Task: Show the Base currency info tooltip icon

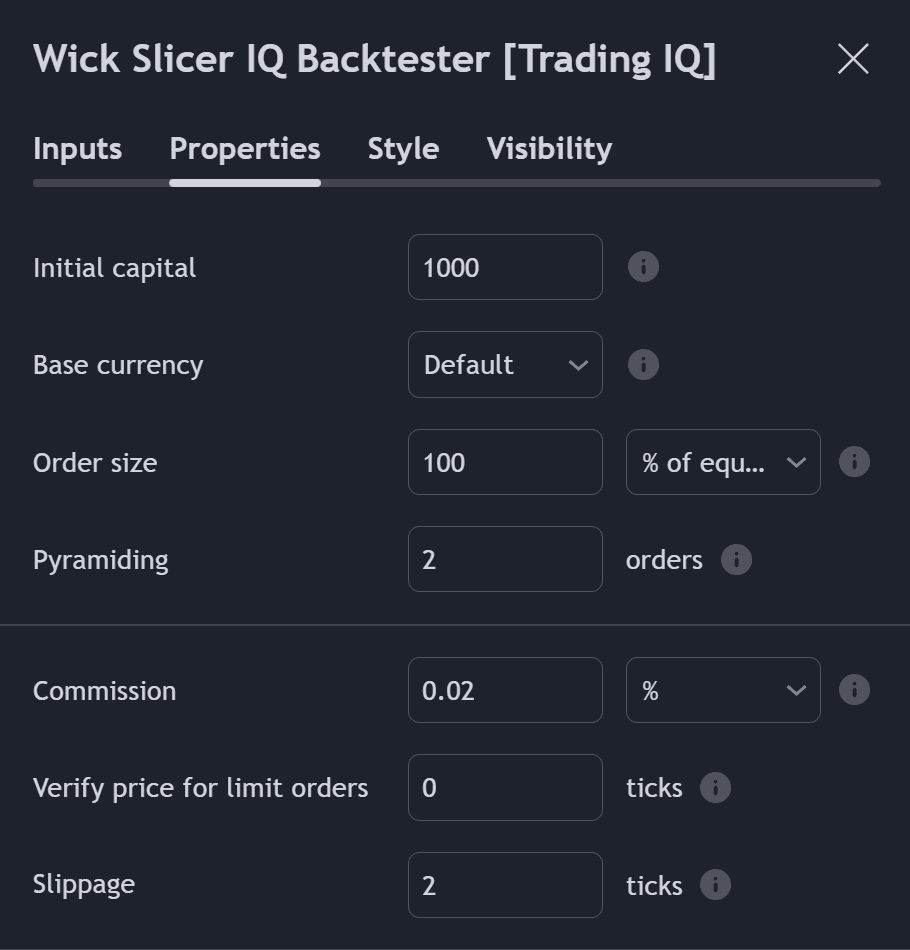Action: pyautogui.click(x=643, y=365)
